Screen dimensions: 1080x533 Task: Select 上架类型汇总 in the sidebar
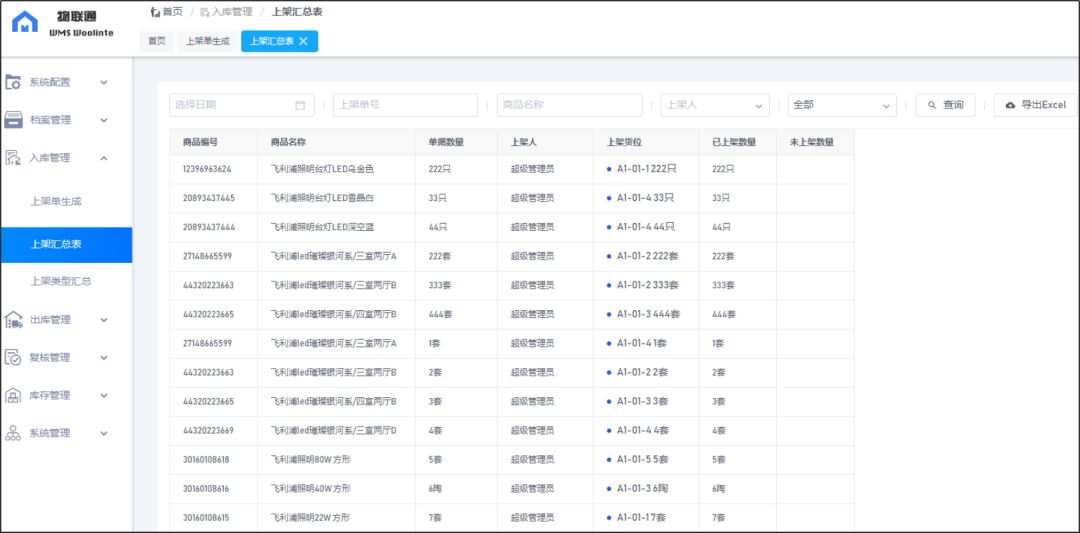[61, 281]
